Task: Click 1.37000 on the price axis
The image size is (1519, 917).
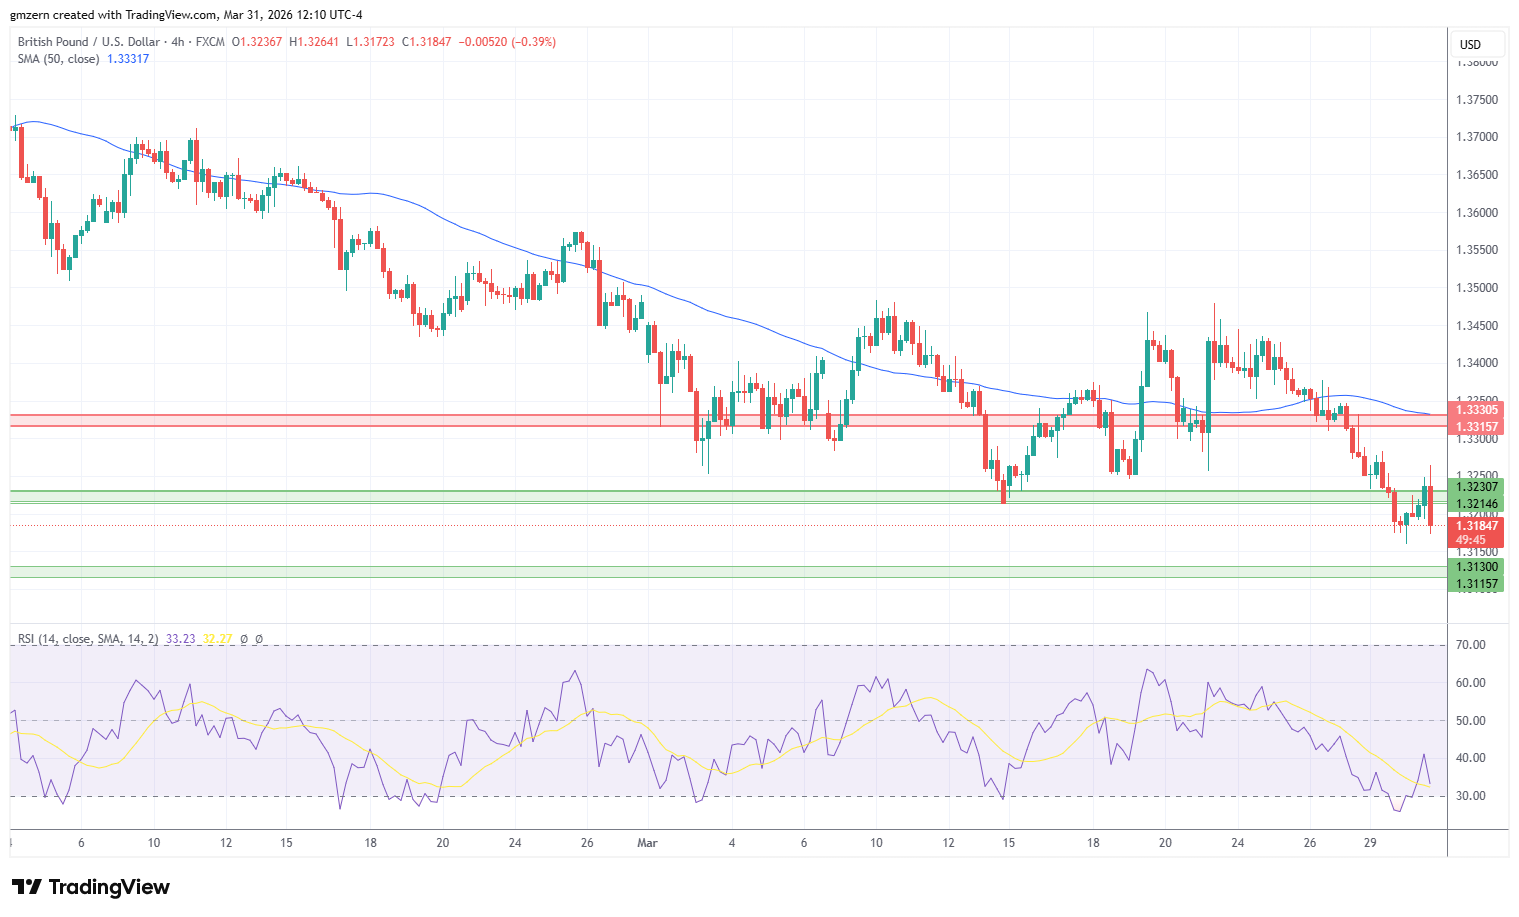Action: (x=1477, y=137)
